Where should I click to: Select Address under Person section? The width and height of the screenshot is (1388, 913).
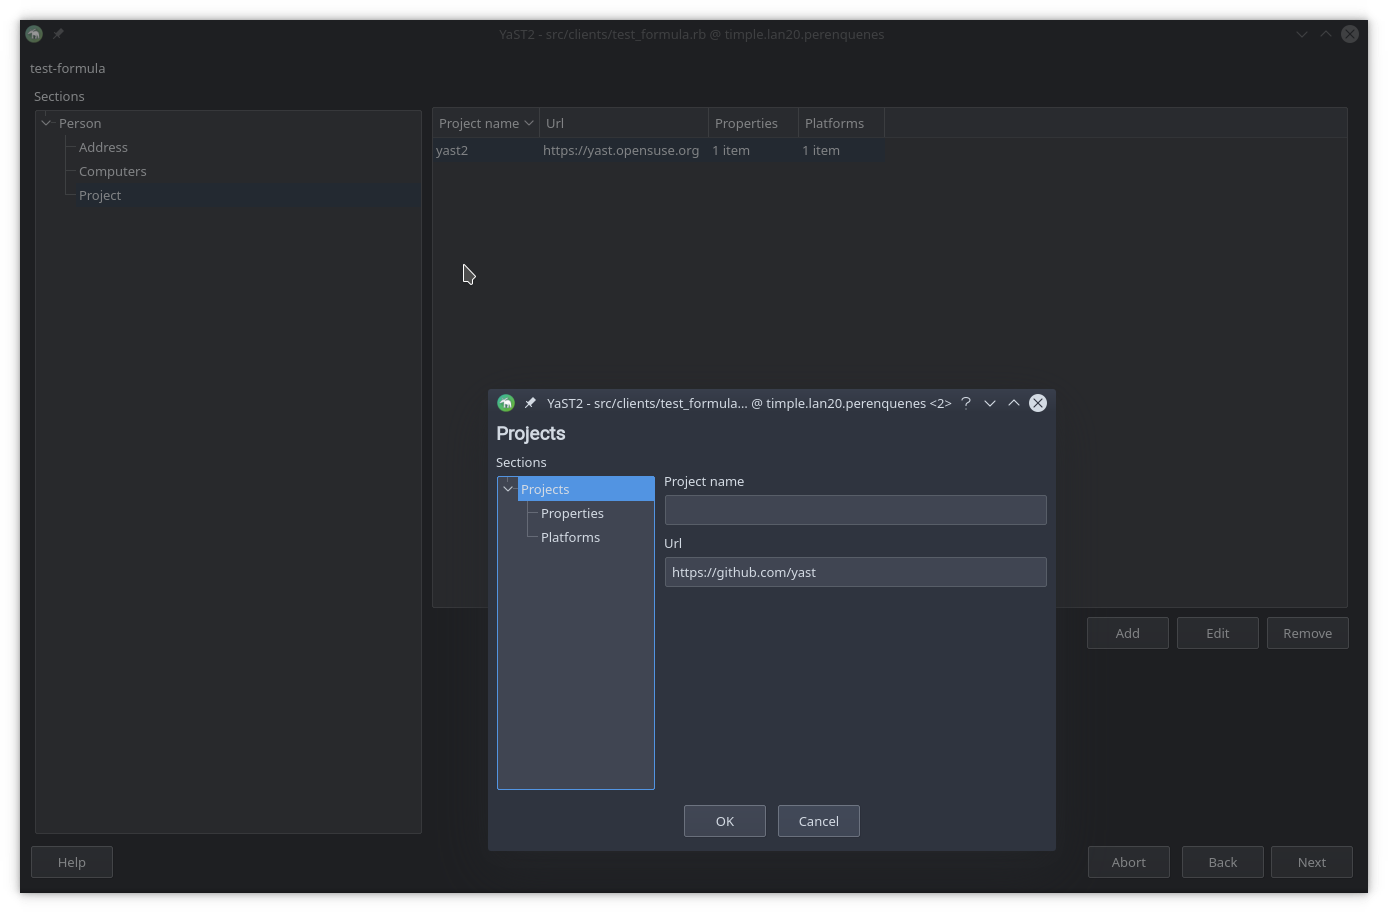click(103, 147)
